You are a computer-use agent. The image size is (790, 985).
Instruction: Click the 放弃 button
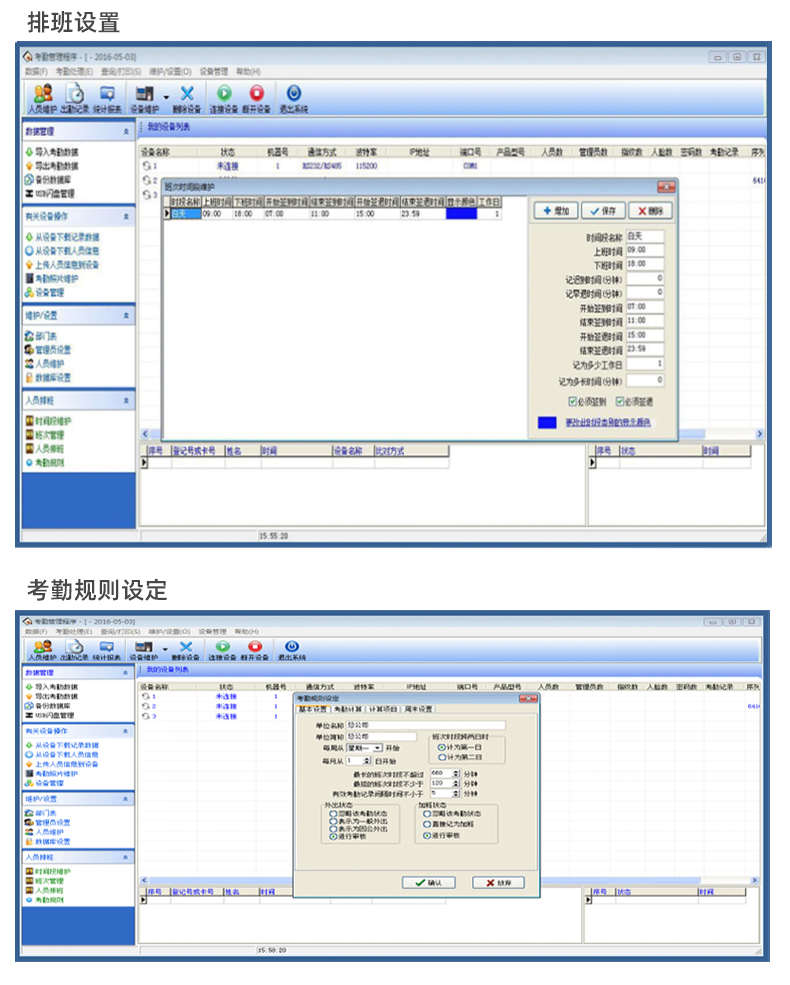(498, 883)
